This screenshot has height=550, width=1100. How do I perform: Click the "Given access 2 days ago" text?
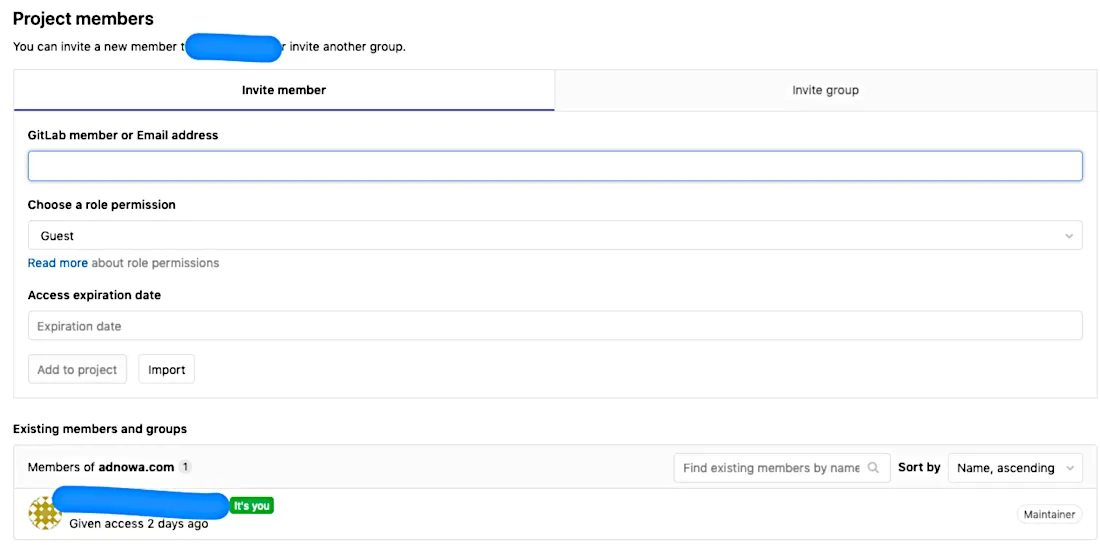click(138, 524)
